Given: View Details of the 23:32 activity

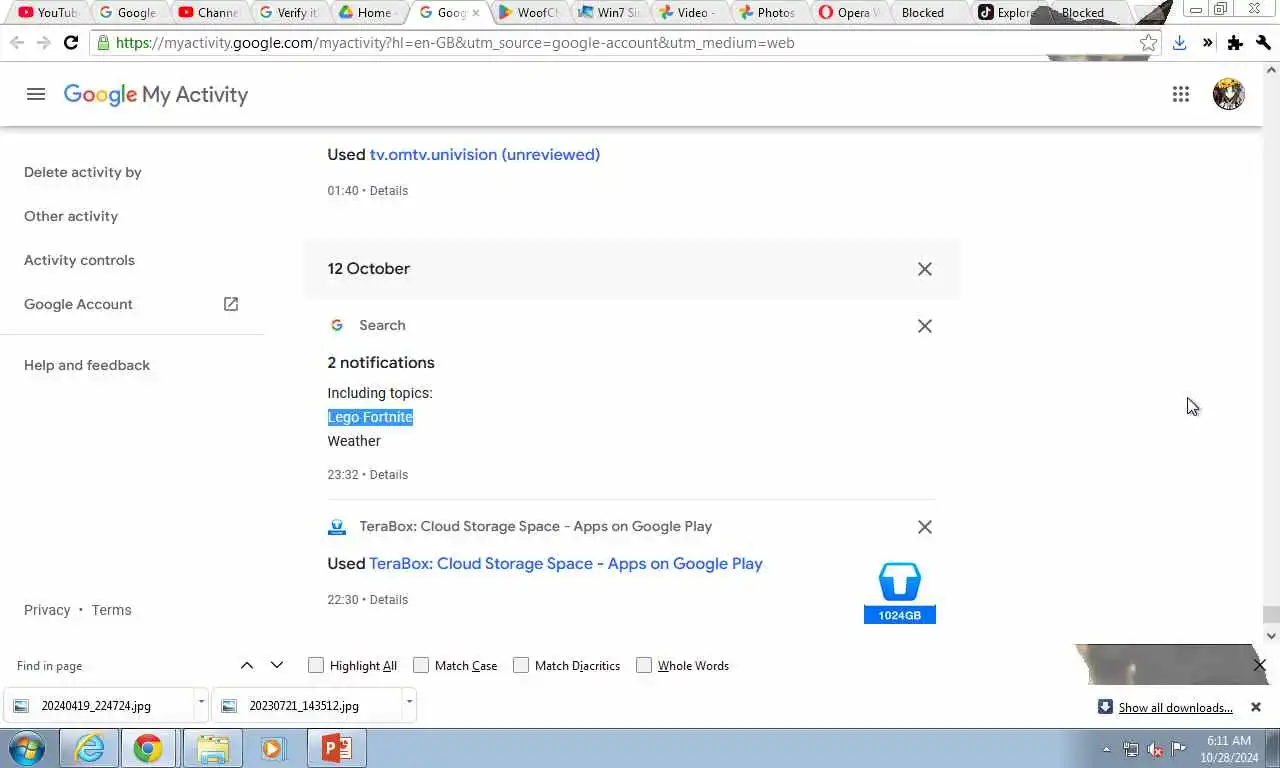Looking at the screenshot, I should pos(389,475).
